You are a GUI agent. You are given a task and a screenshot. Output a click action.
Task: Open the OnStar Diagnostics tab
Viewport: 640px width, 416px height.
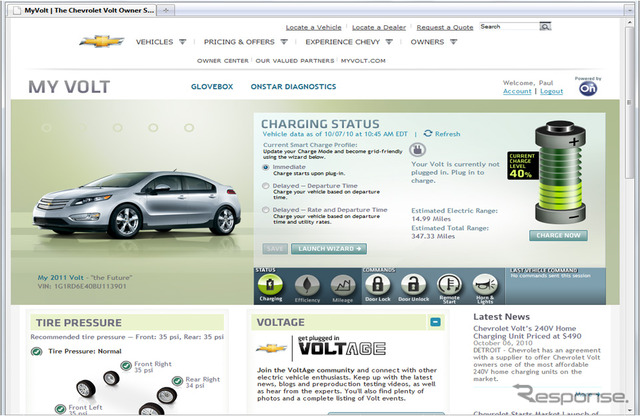point(293,87)
